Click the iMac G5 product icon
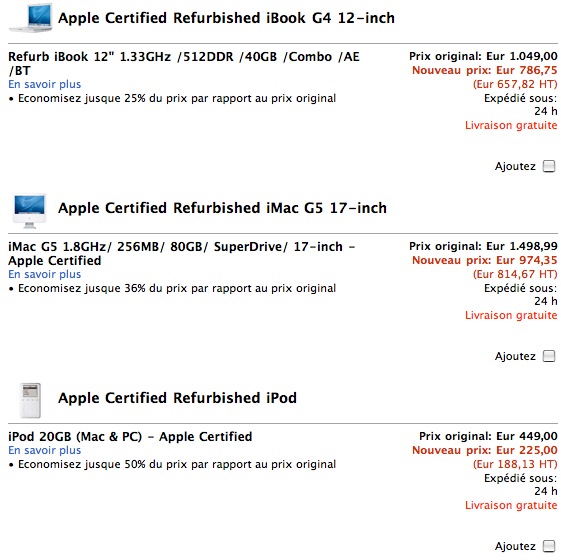 pyautogui.click(x=30, y=210)
